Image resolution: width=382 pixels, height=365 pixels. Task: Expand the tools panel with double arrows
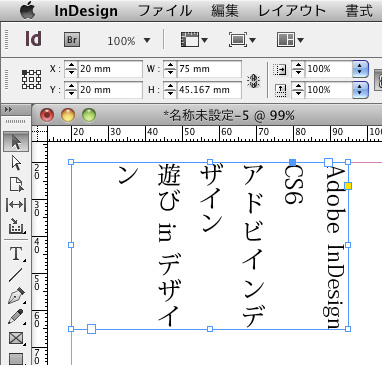tap(9, 110)
